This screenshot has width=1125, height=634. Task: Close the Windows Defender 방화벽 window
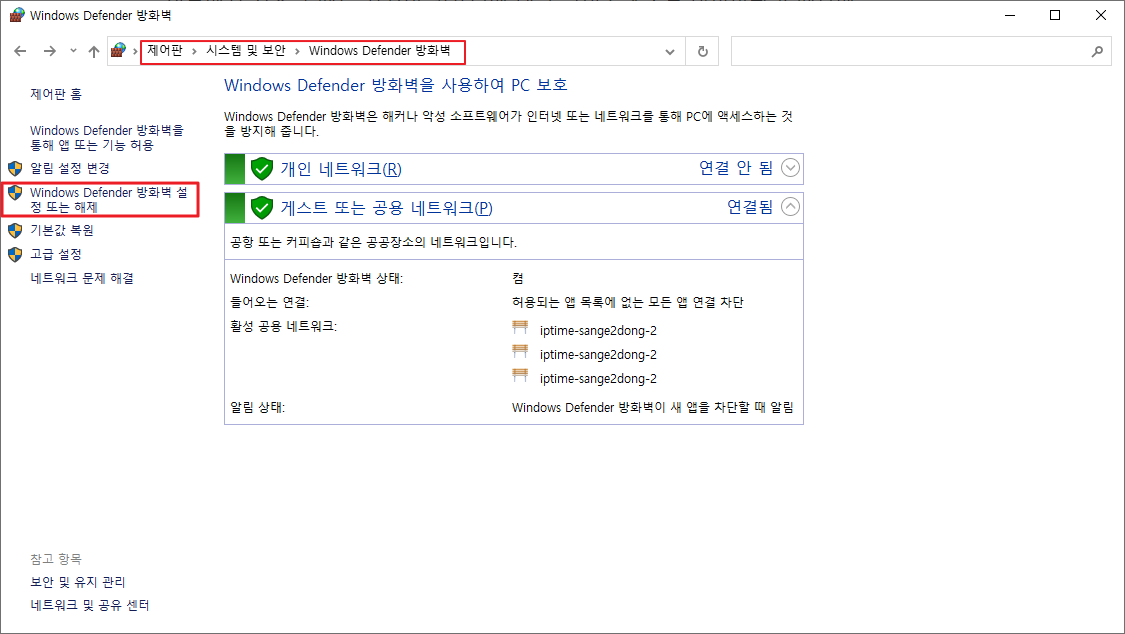click(x=1101, y=15)
